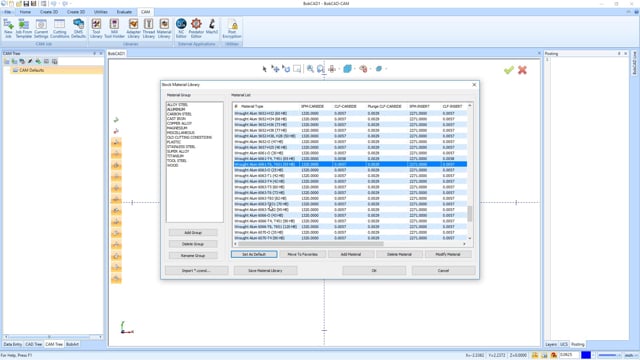Open the Cutting Conditions icon
640x360 pixels.
click(x=60, y=28)
